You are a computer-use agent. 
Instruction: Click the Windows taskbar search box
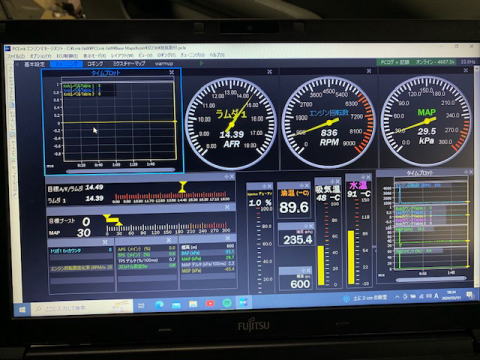tap(82, 308)
